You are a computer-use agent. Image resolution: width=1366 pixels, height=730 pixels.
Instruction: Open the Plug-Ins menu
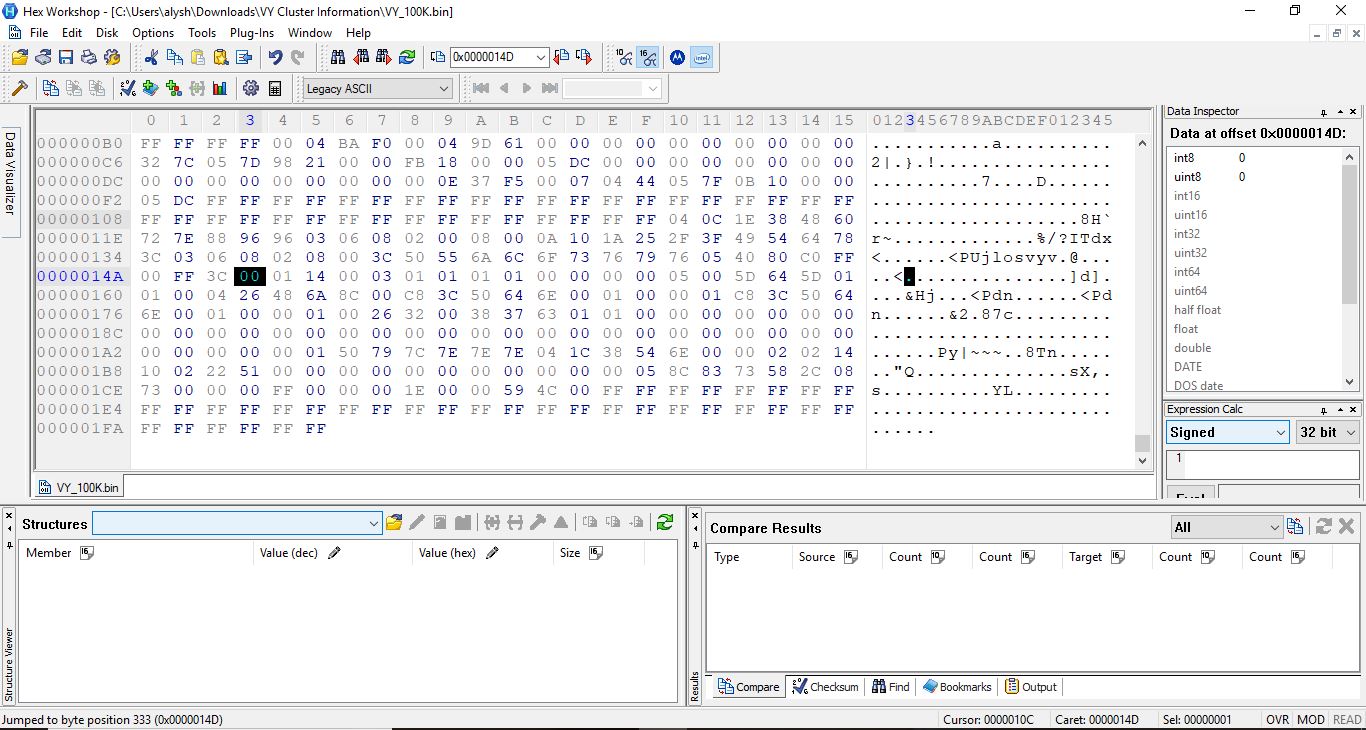tap(252, 32)
